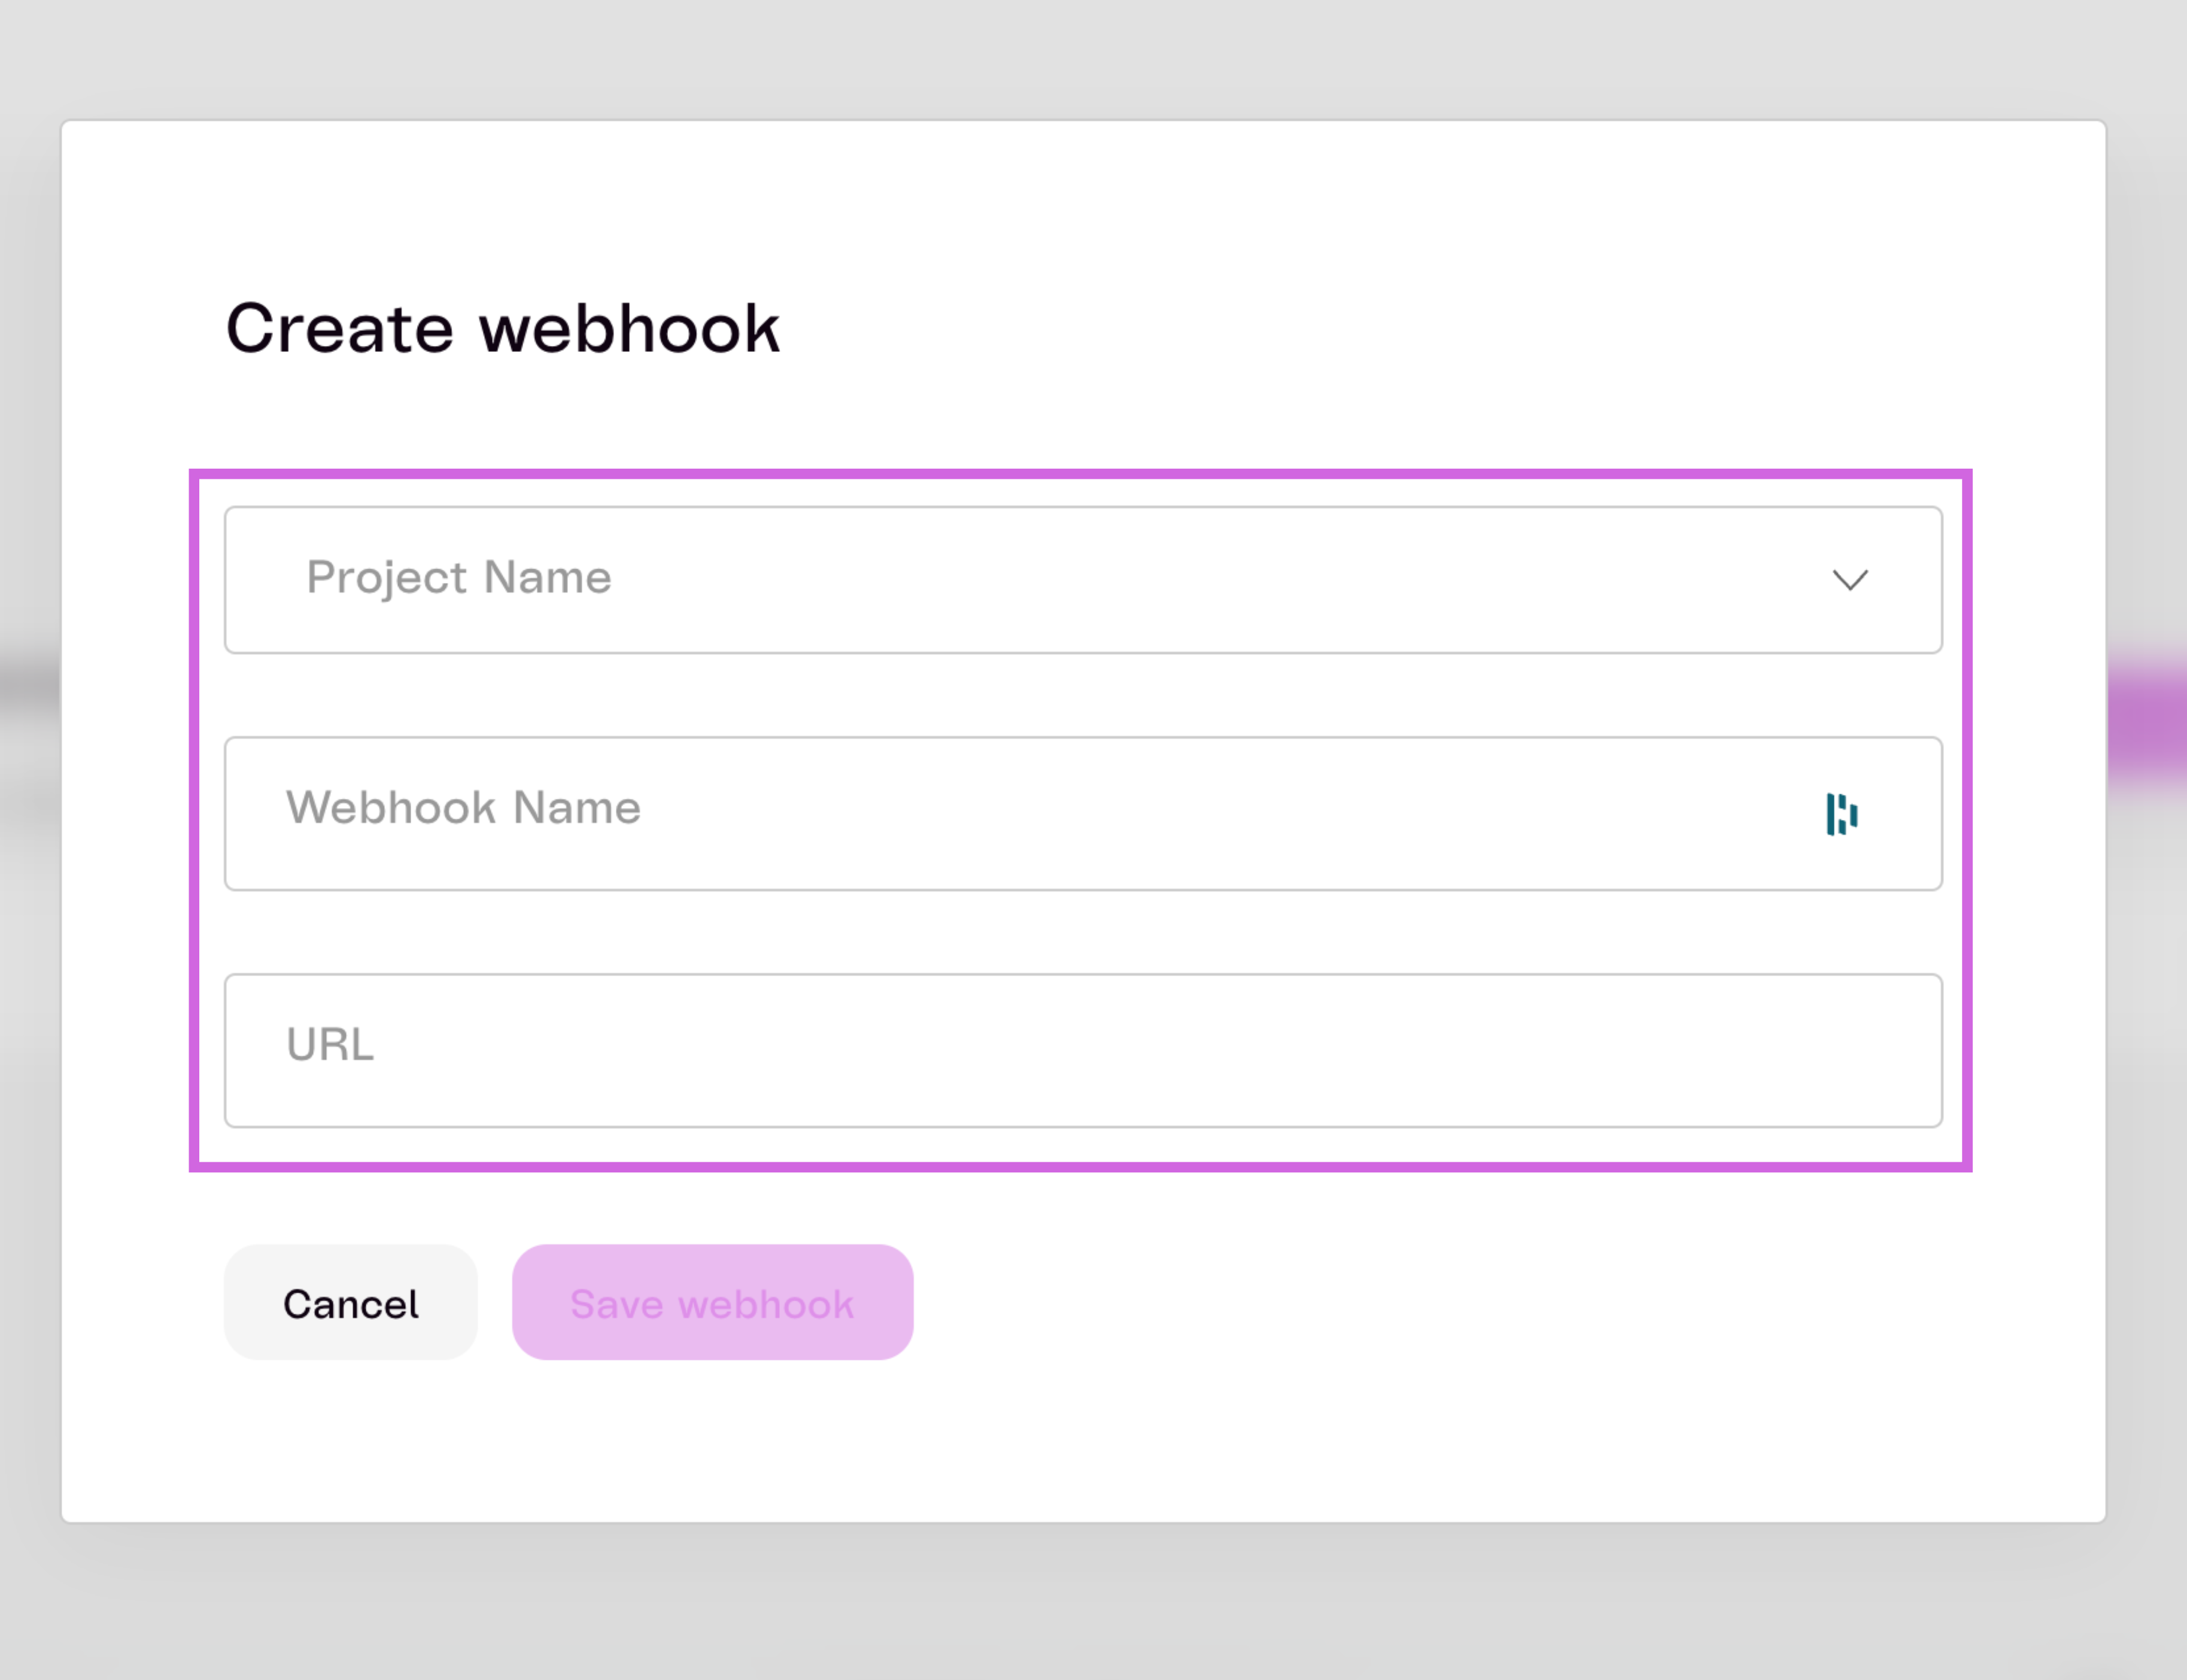Click the empty area right of Webhook Name text
Viewport: 2187px width, 1680px height.
[1230, 814]
